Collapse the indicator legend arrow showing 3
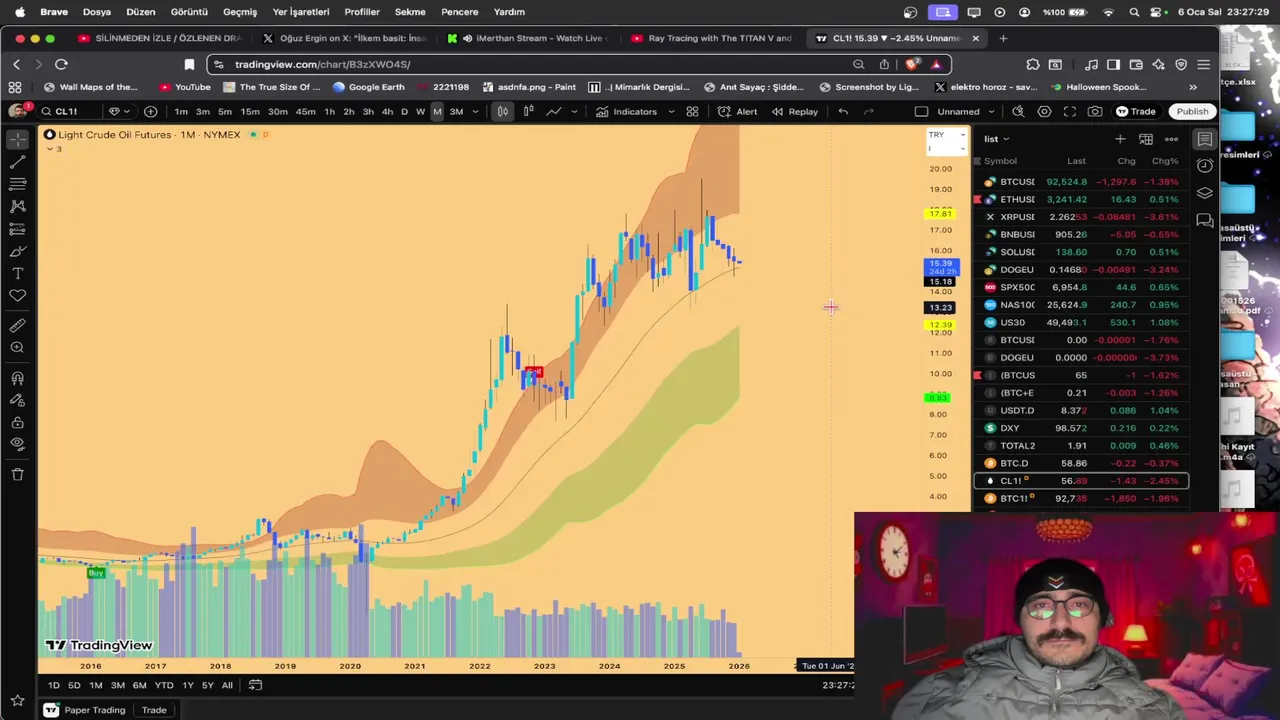Viewport: 1280px width, 720px height. point(51,149)
